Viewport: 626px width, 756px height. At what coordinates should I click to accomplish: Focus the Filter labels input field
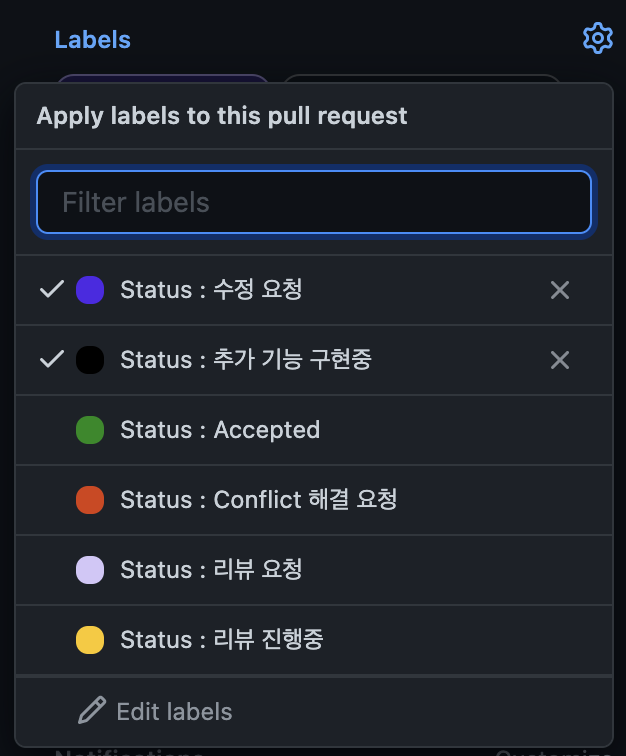[314, 202]
